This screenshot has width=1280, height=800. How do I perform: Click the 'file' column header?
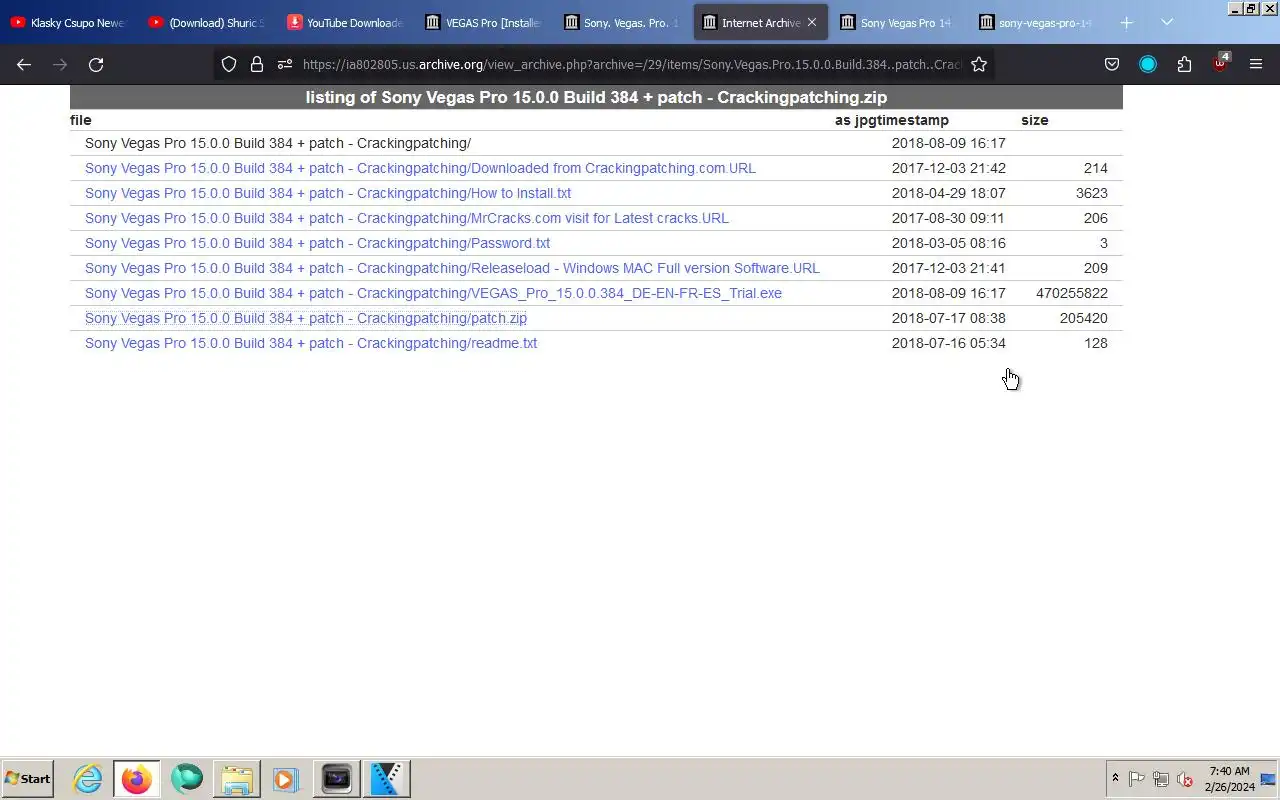point(81,120)
